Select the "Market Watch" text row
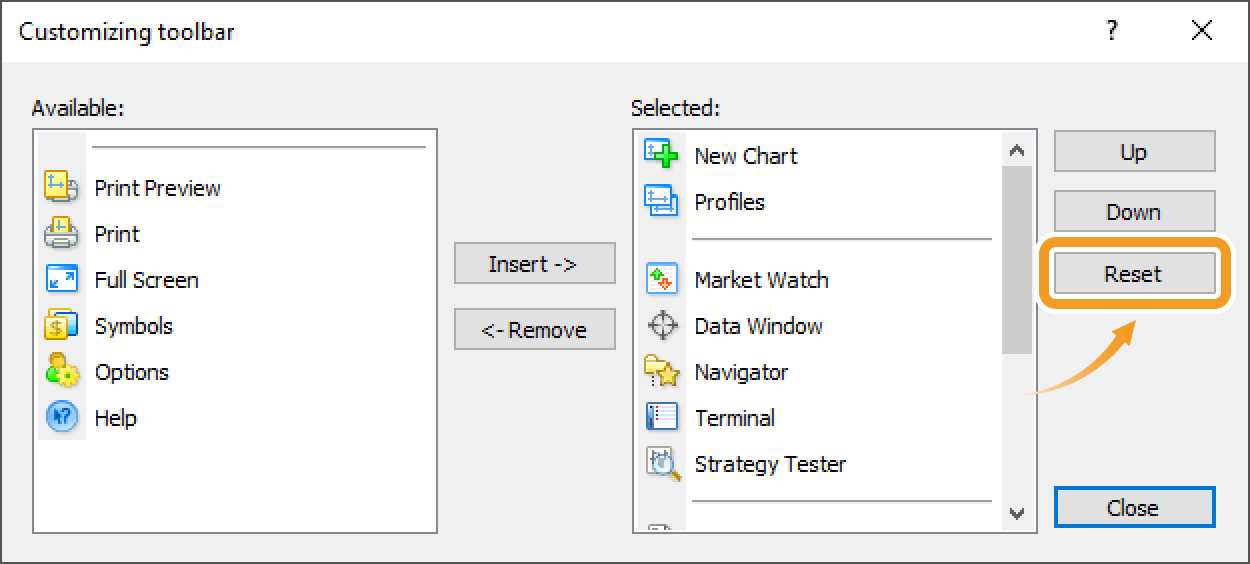 click(x=762, y=280)
